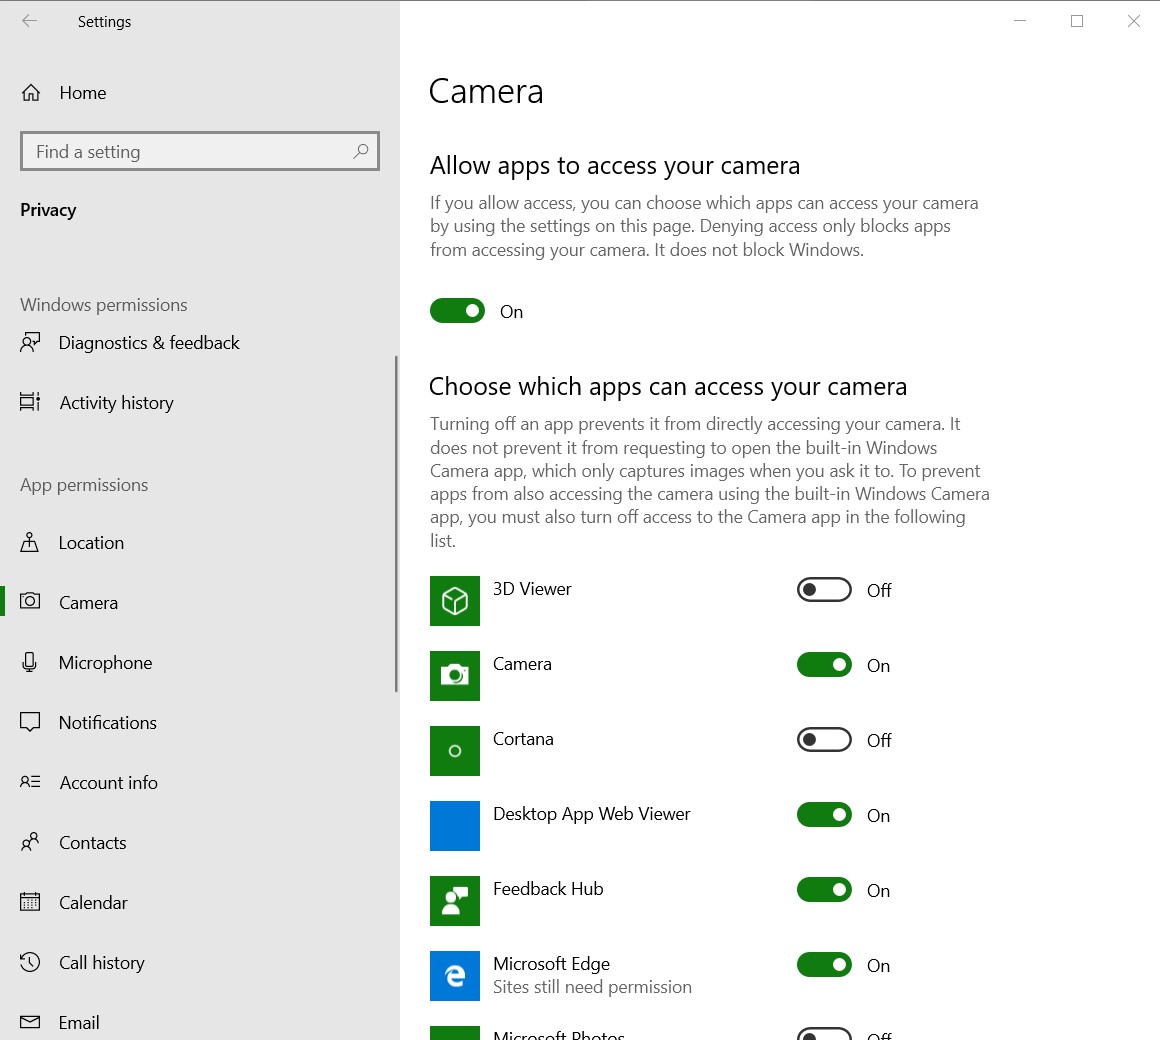Disable camera access for Camera app
This screenshot has height=1040, width=1160.
point(824,665)
